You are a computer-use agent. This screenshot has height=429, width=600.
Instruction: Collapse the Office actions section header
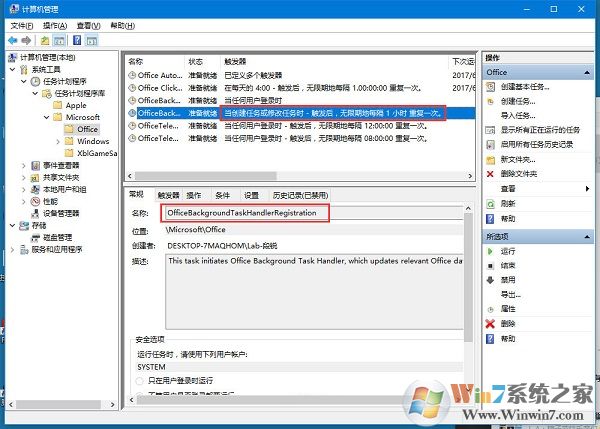587,72
